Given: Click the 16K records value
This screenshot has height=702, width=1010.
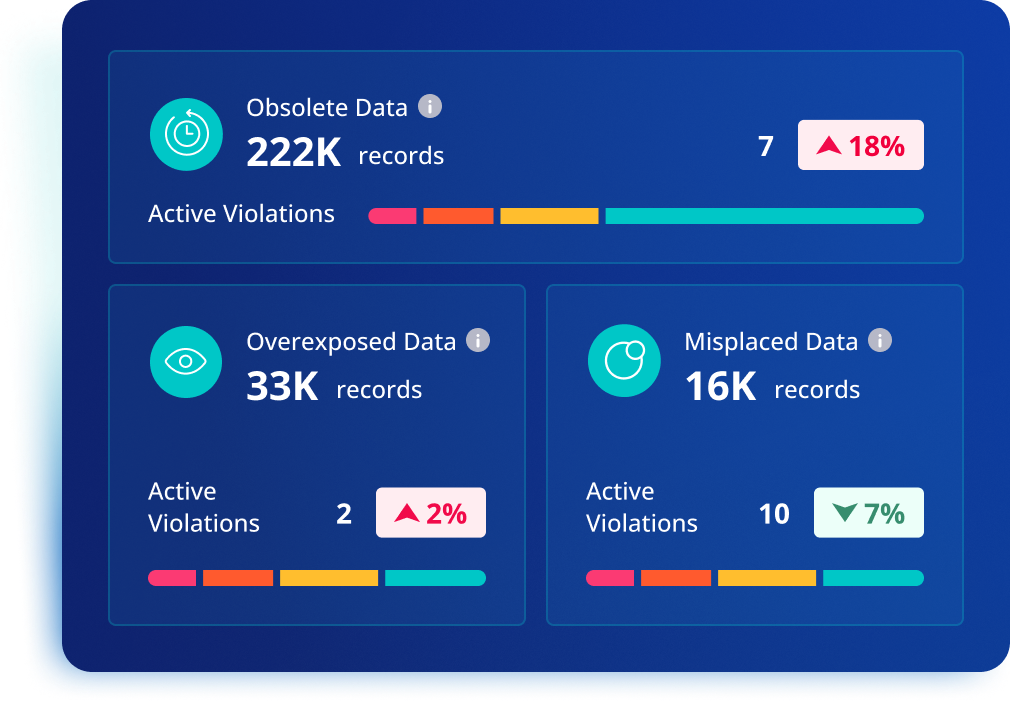Looking at the screenshot, I should 772,387.
